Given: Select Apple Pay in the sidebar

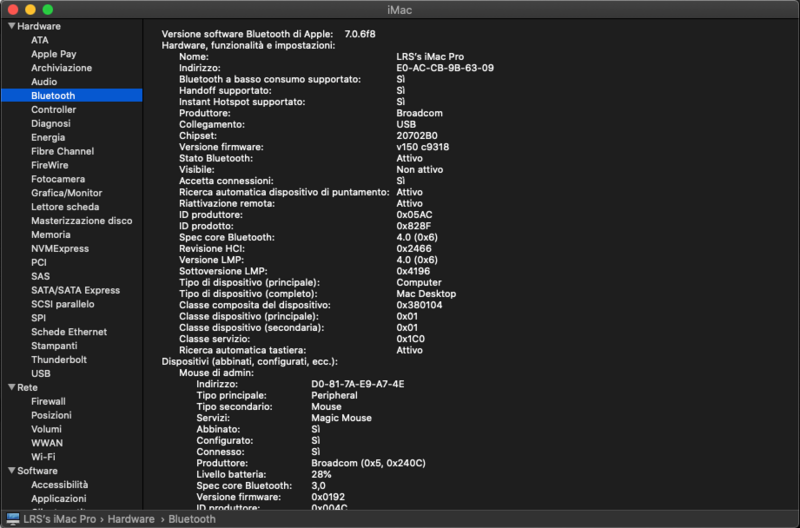Looking at the screenshot, I should (x=54, y=54).
